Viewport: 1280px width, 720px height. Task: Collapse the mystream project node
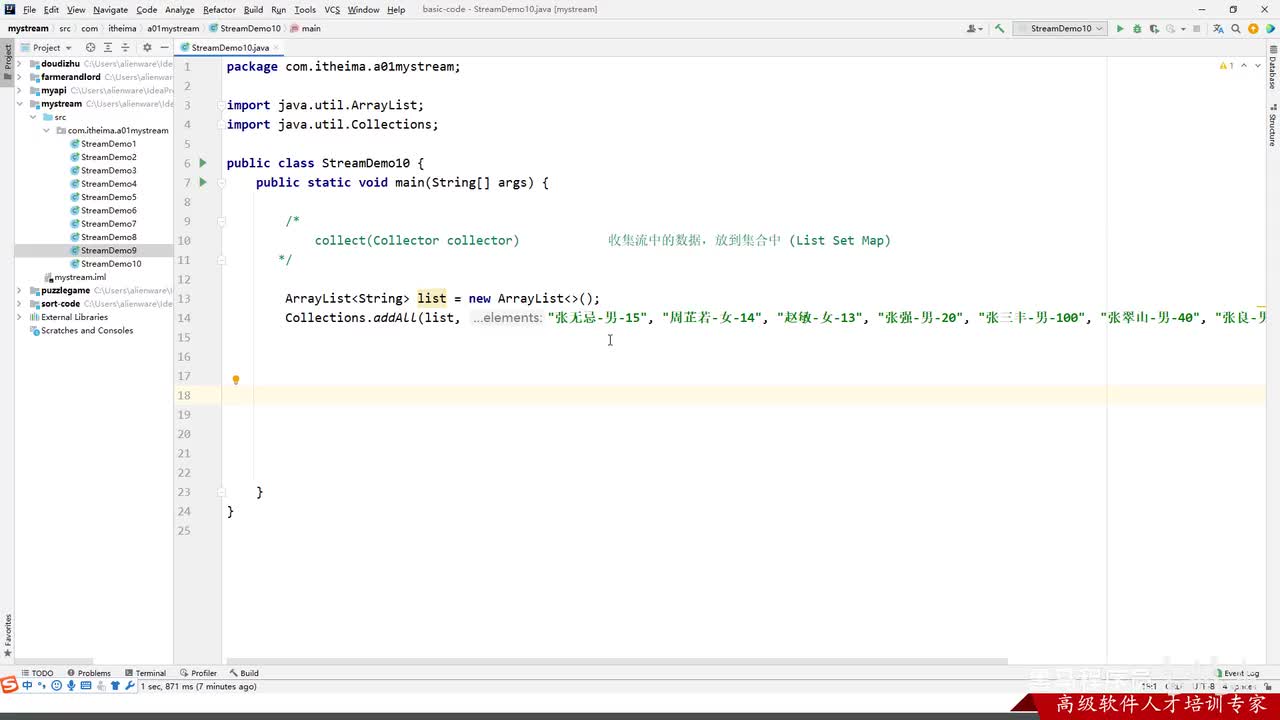[20, 104]
